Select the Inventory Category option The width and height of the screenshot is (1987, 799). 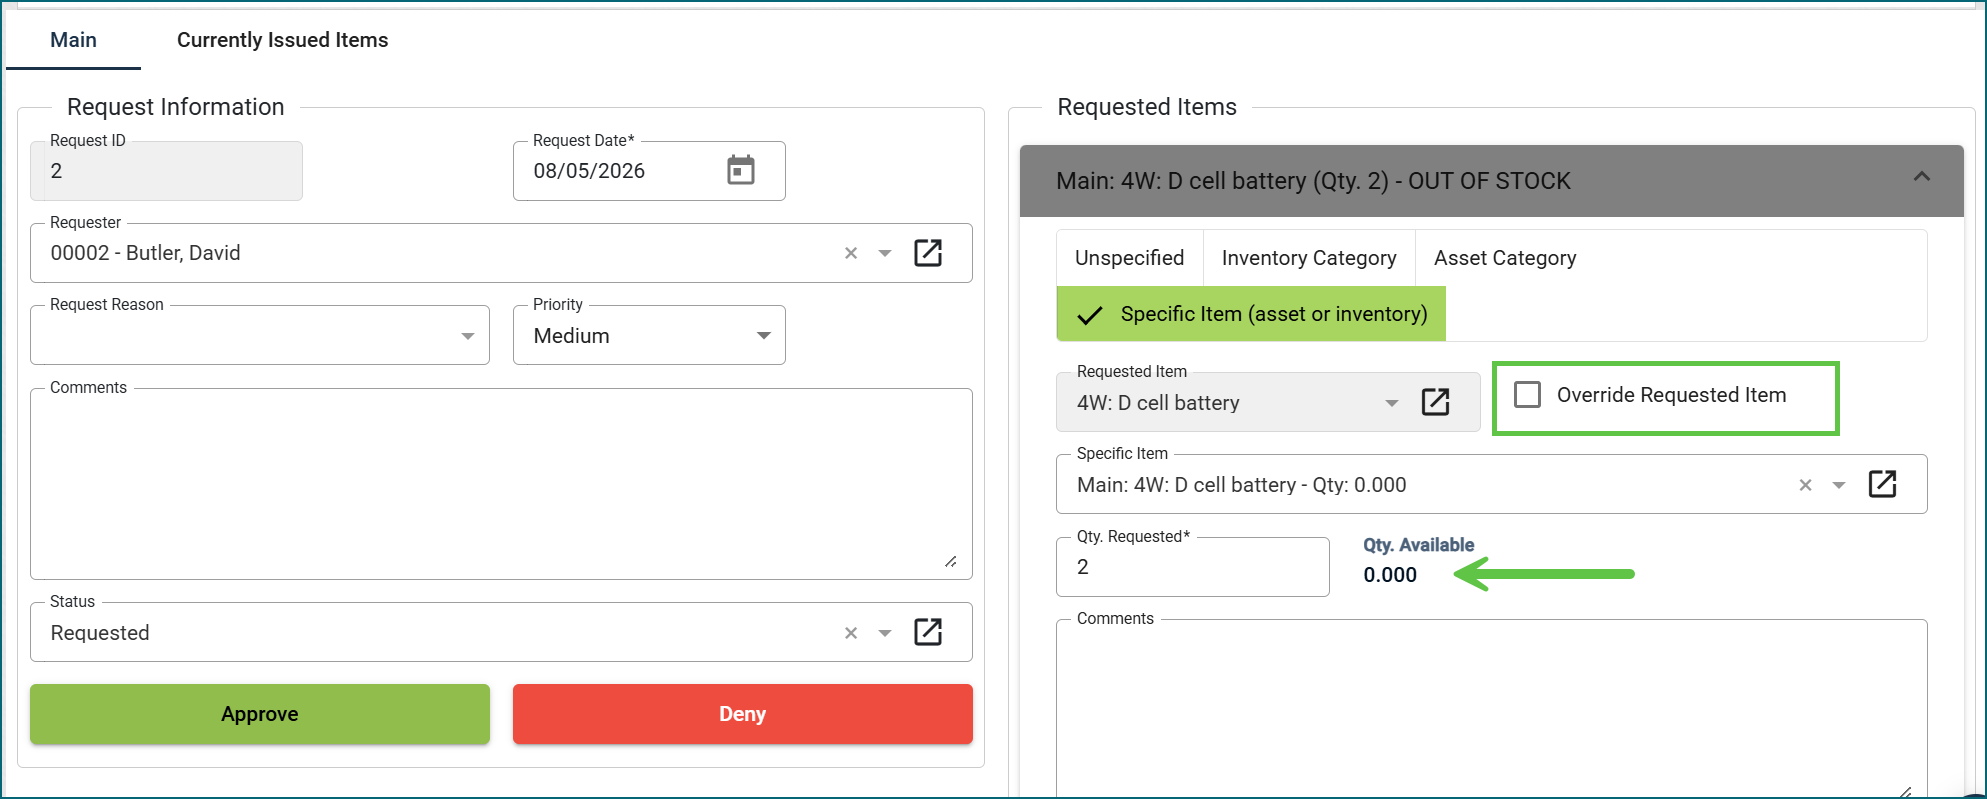coord(1309,258)
